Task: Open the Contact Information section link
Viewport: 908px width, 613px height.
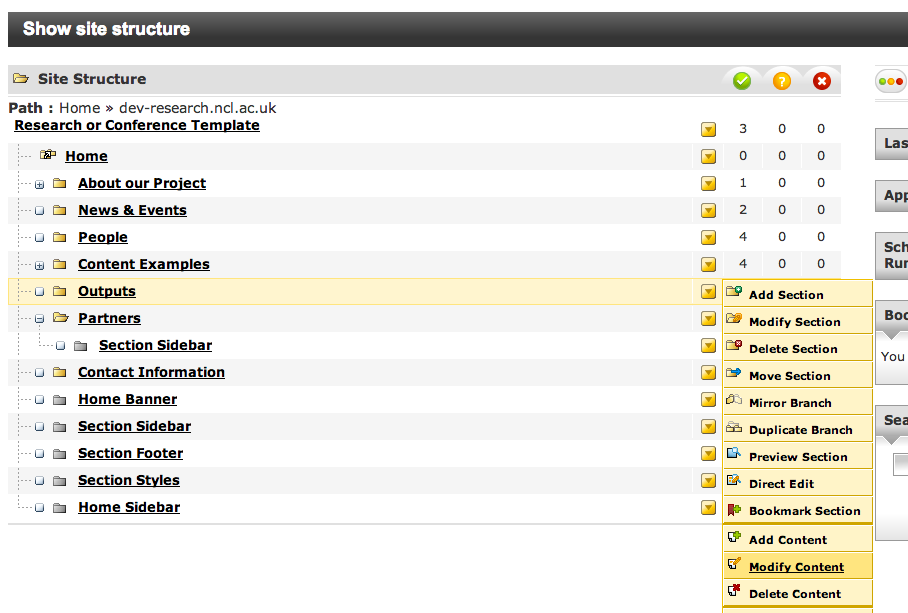Action: pos(151,372)
